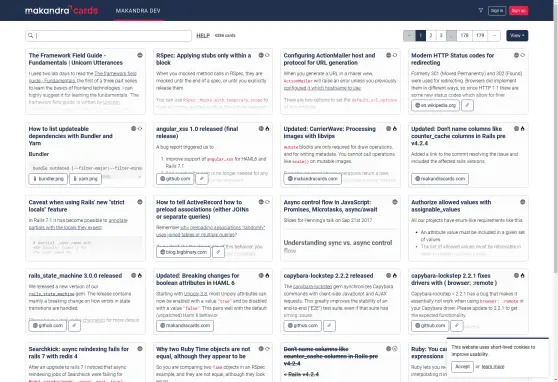The image size is (558, 382).
Task: Click globe icon on Async control flow card
Action: coord(395,202)
